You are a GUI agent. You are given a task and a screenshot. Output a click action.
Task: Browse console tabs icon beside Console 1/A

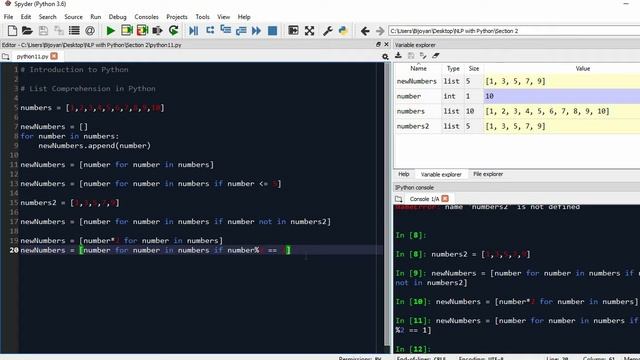click(x=398, y=199)
